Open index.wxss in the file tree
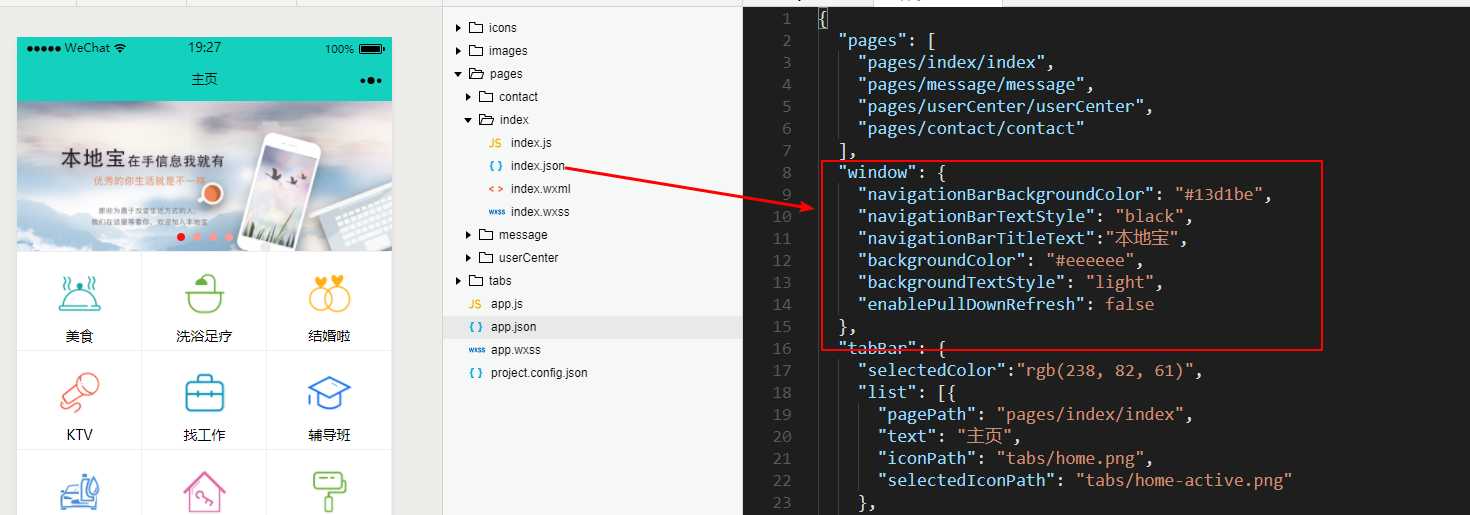This screenshot has width=1470, height=515. click(539, 212)
